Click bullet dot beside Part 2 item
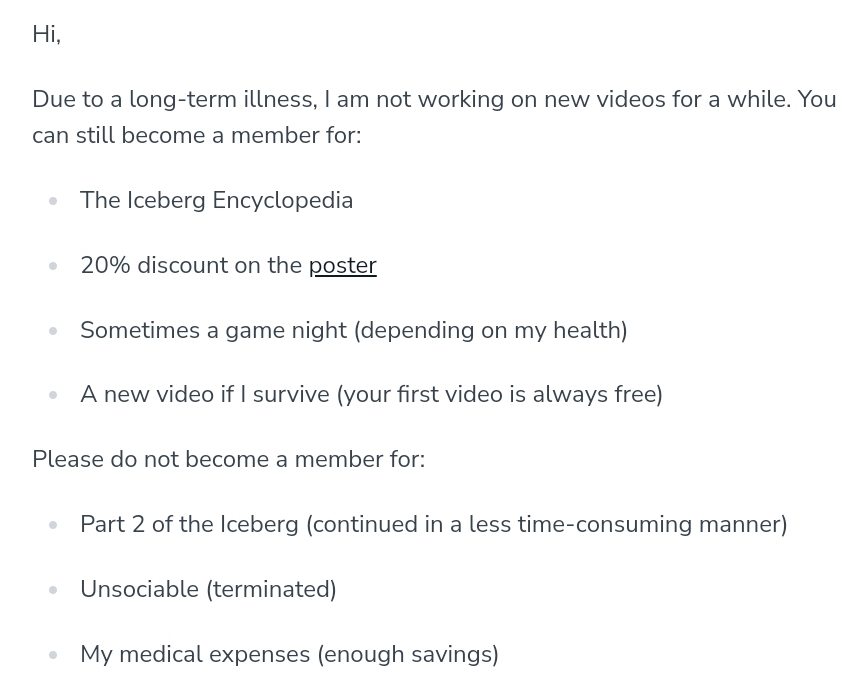Screen dimensions: 868x698 pos(53,525)
